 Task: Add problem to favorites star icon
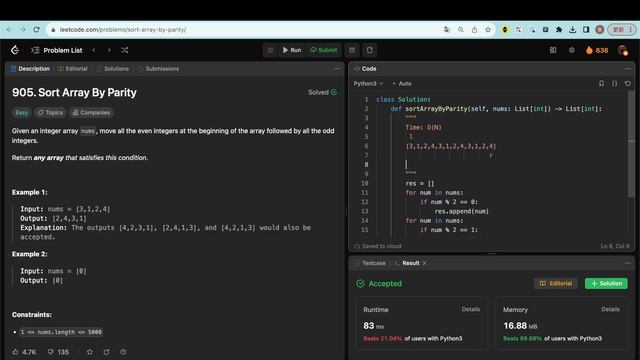tap(90, 352)
